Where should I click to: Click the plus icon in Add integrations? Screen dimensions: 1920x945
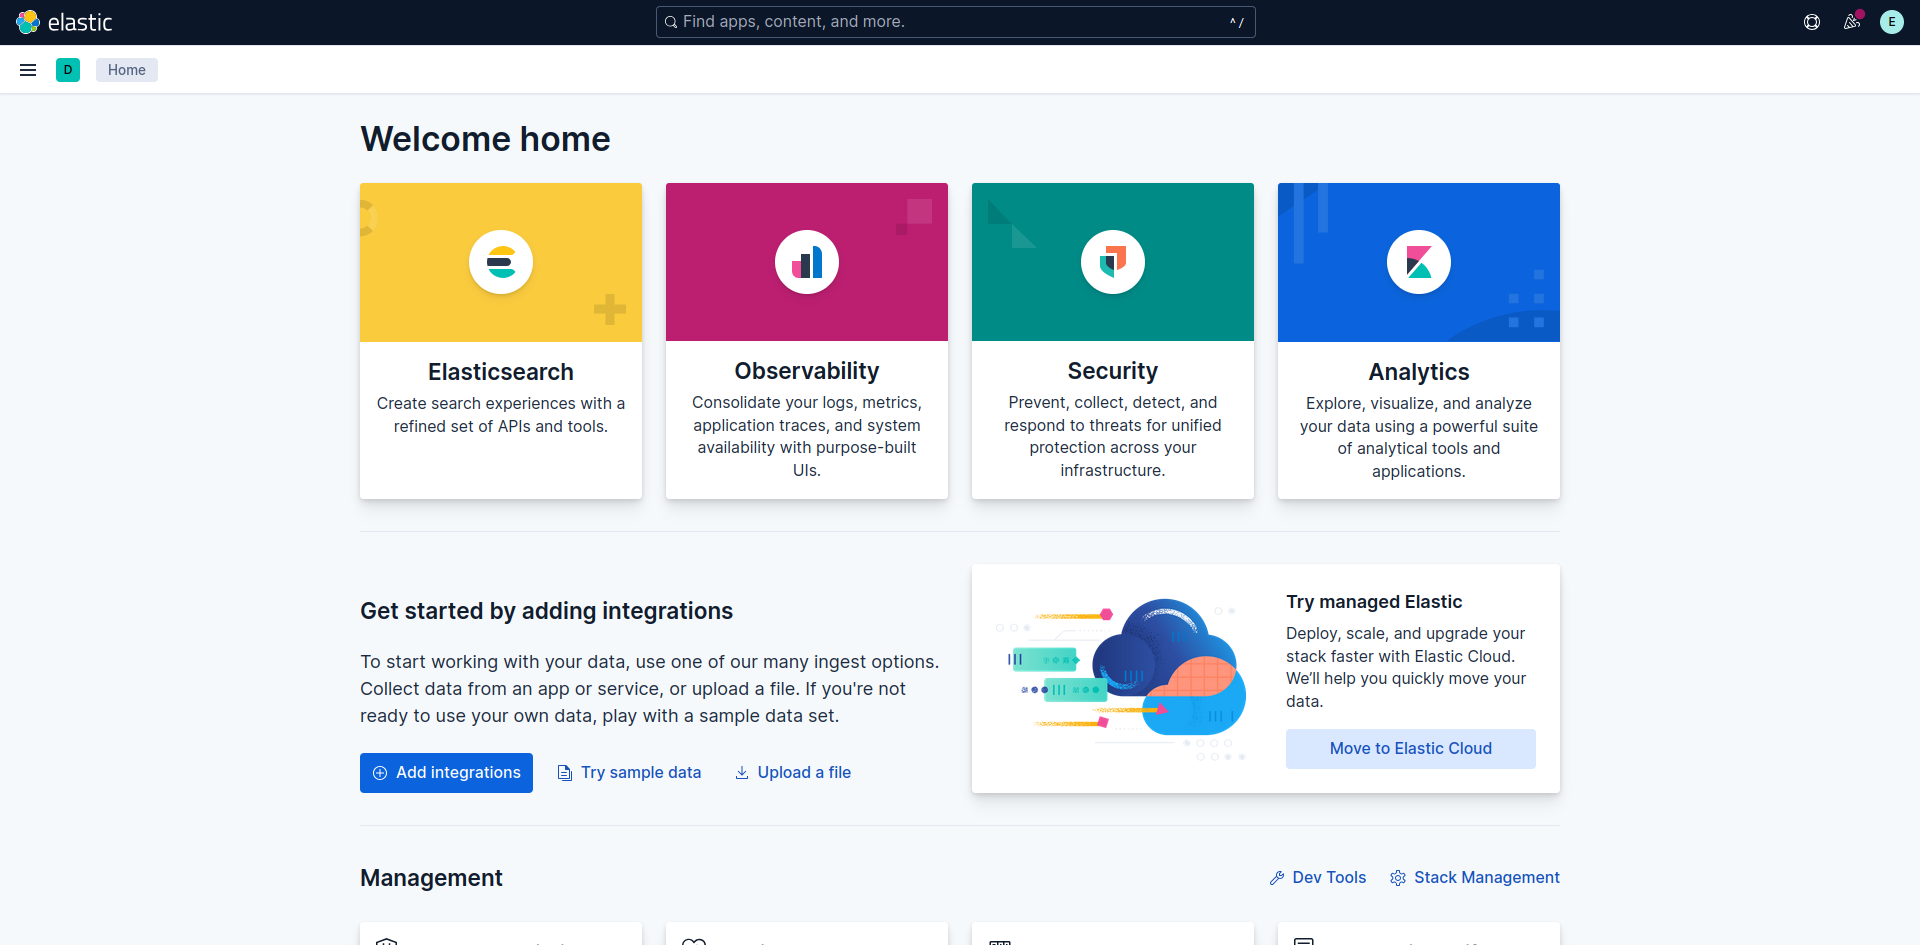click(x=380, y=773)
